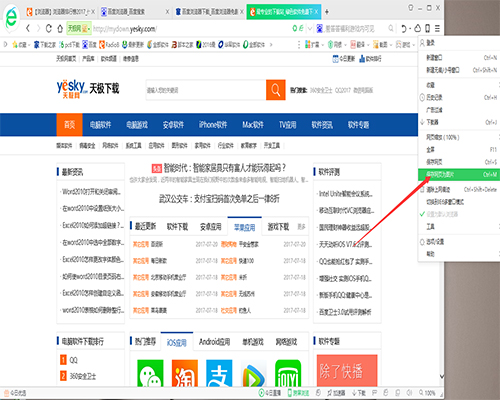This screenshot has height=400, width=500.
Task: Click the toolbar search magnifier icon
Action: 391,29
